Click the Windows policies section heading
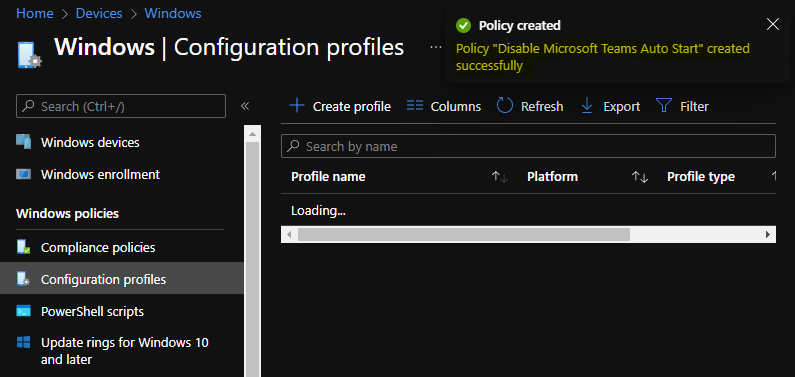This screenshot has height=377, width=795. pyautogui.click(x=67, y=213)
